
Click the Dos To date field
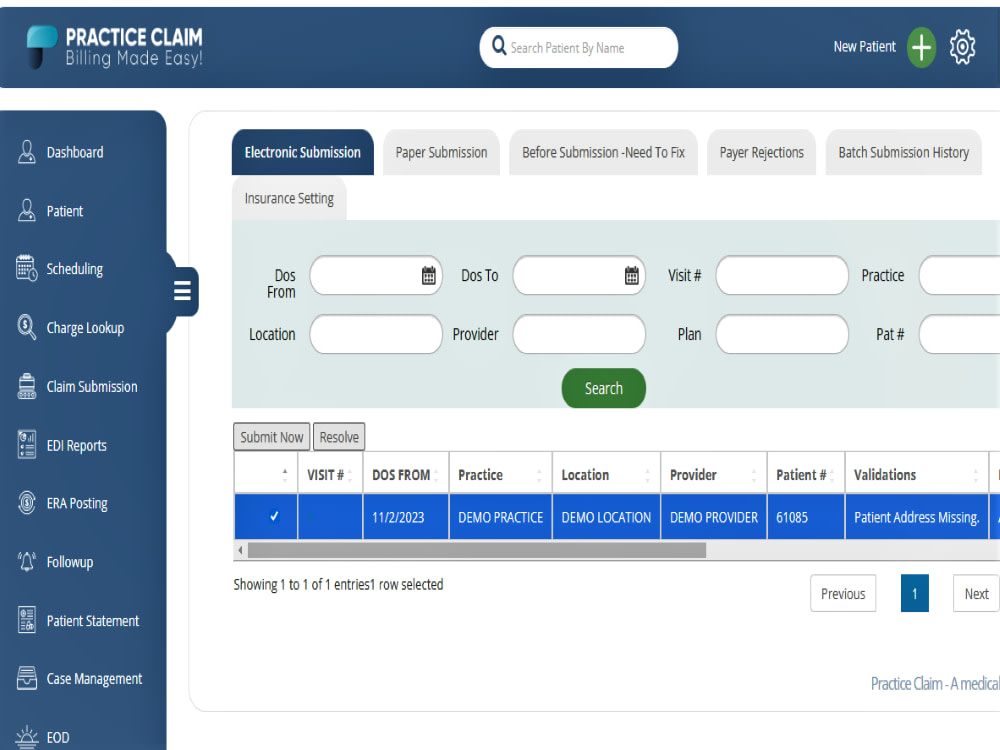pyautogui.click(x=578, y=276)
